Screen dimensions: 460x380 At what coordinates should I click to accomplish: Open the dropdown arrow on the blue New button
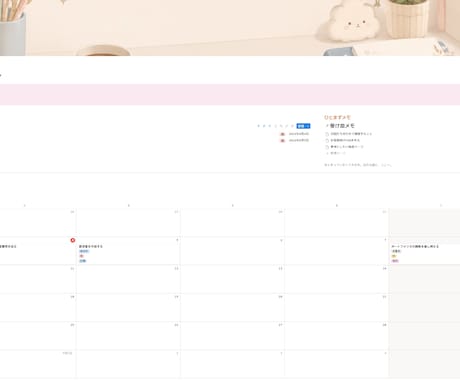point(309,126)
